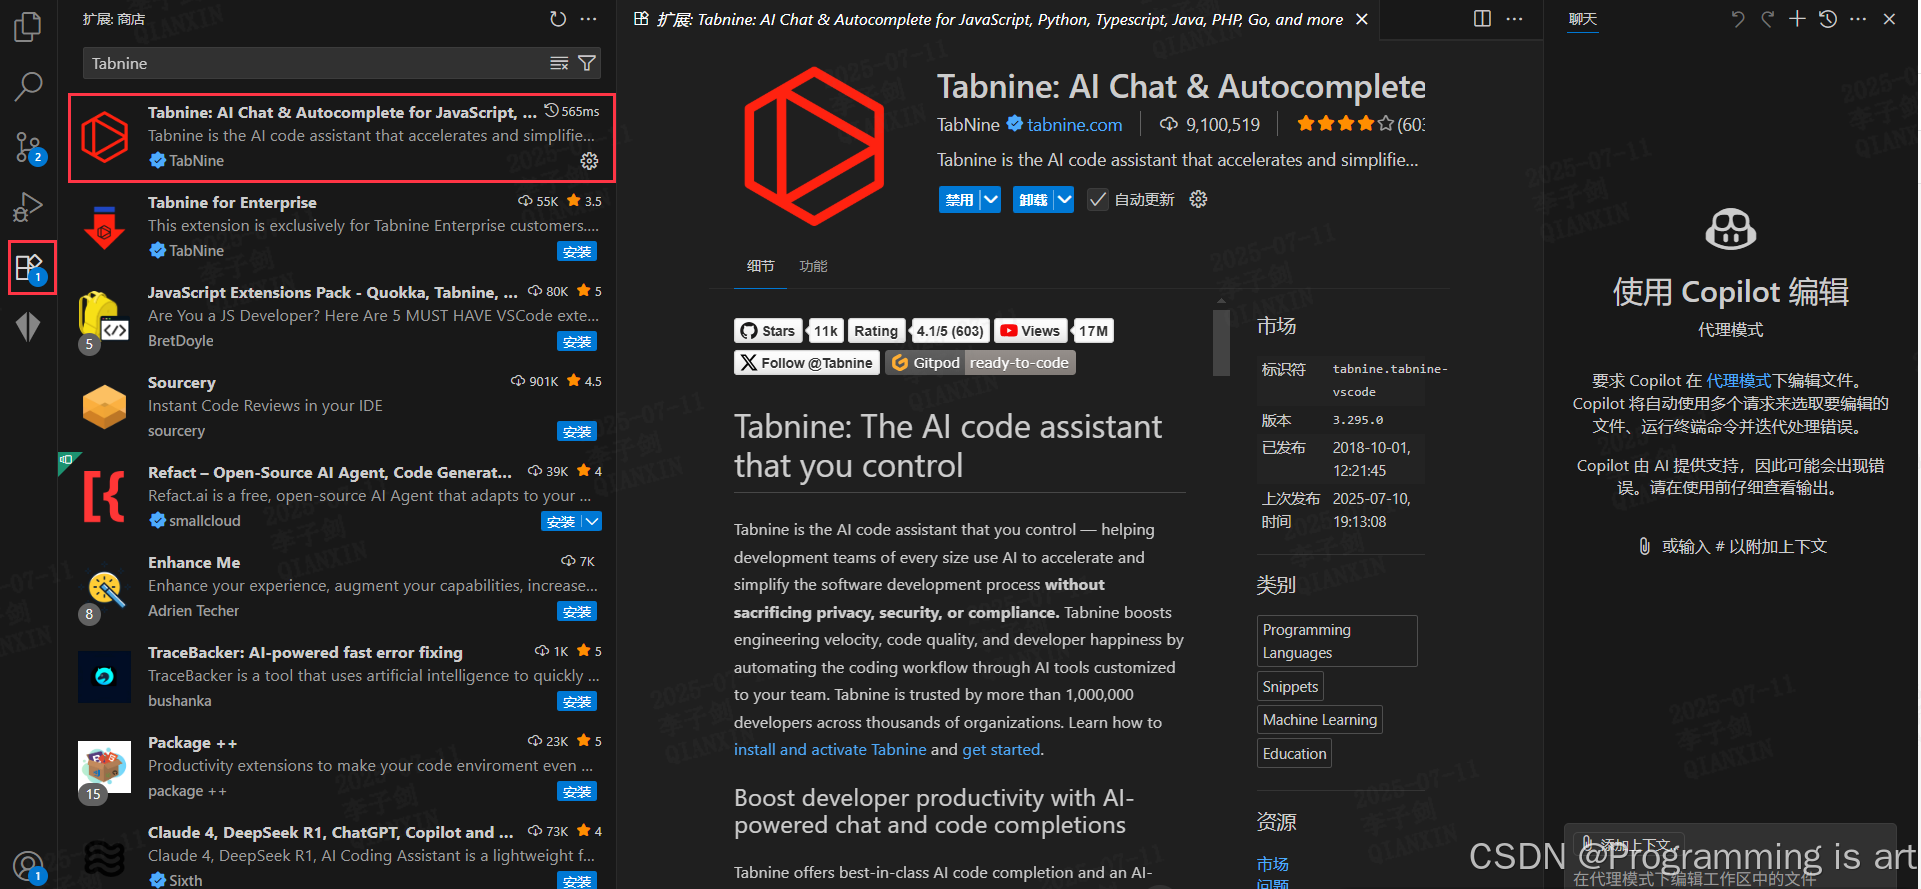Open the get started link
Viewport: 1921px width, 889px height.
point(1001,750)
